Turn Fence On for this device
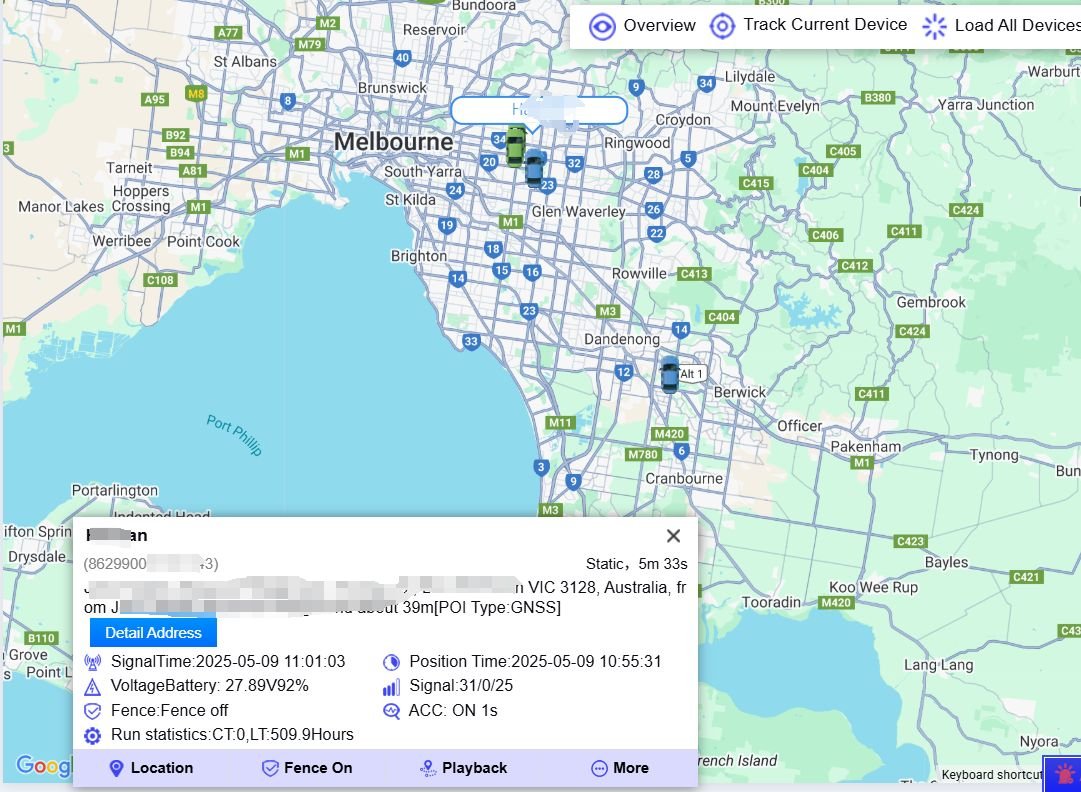This screenshot has height=792, width=1081. click(307, 768)
